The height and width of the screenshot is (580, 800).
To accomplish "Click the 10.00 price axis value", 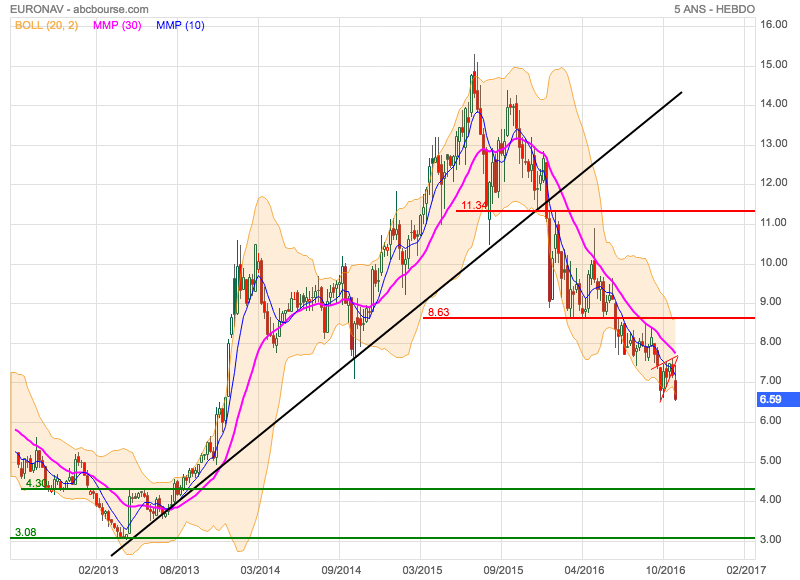I will coord(773,262).
